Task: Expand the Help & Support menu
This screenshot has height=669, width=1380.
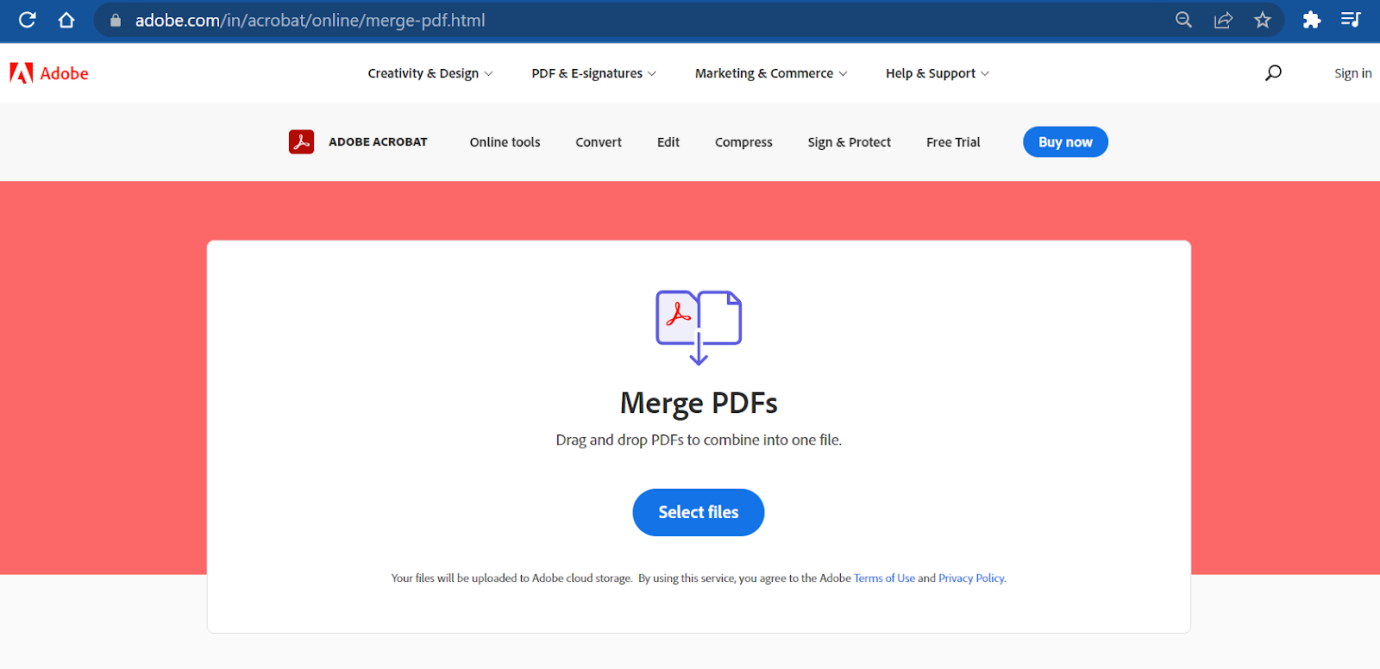Action: [937, 73]
